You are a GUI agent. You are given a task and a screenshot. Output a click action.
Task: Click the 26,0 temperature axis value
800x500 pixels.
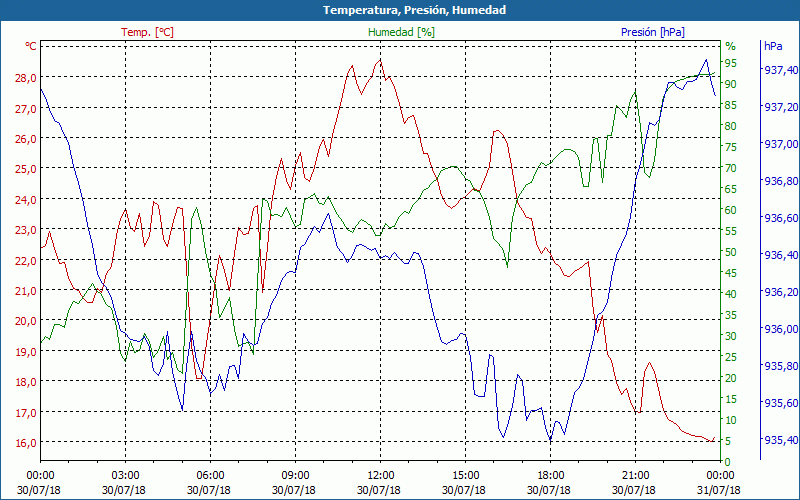27,138
